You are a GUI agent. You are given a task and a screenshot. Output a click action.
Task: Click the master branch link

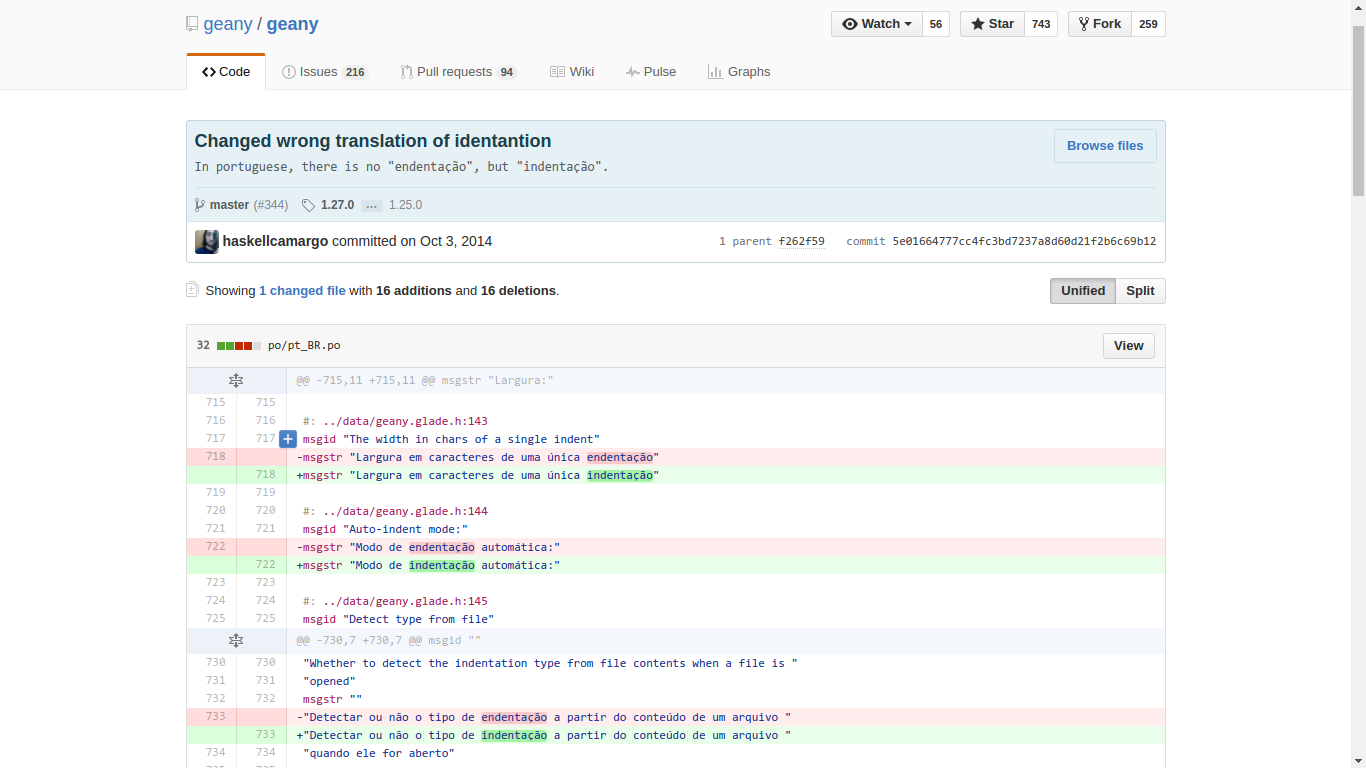(229, 205)
